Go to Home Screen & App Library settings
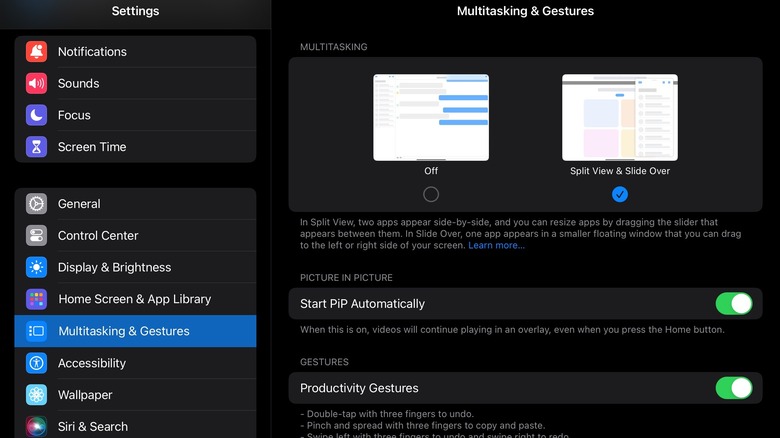The height and width of the screenshot is (438, 780). coord(135,299)
